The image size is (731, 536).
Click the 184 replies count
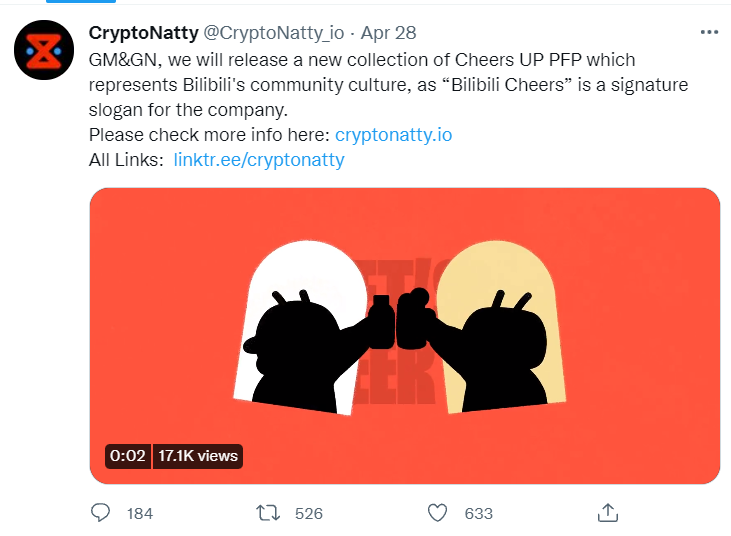(140, 513)
